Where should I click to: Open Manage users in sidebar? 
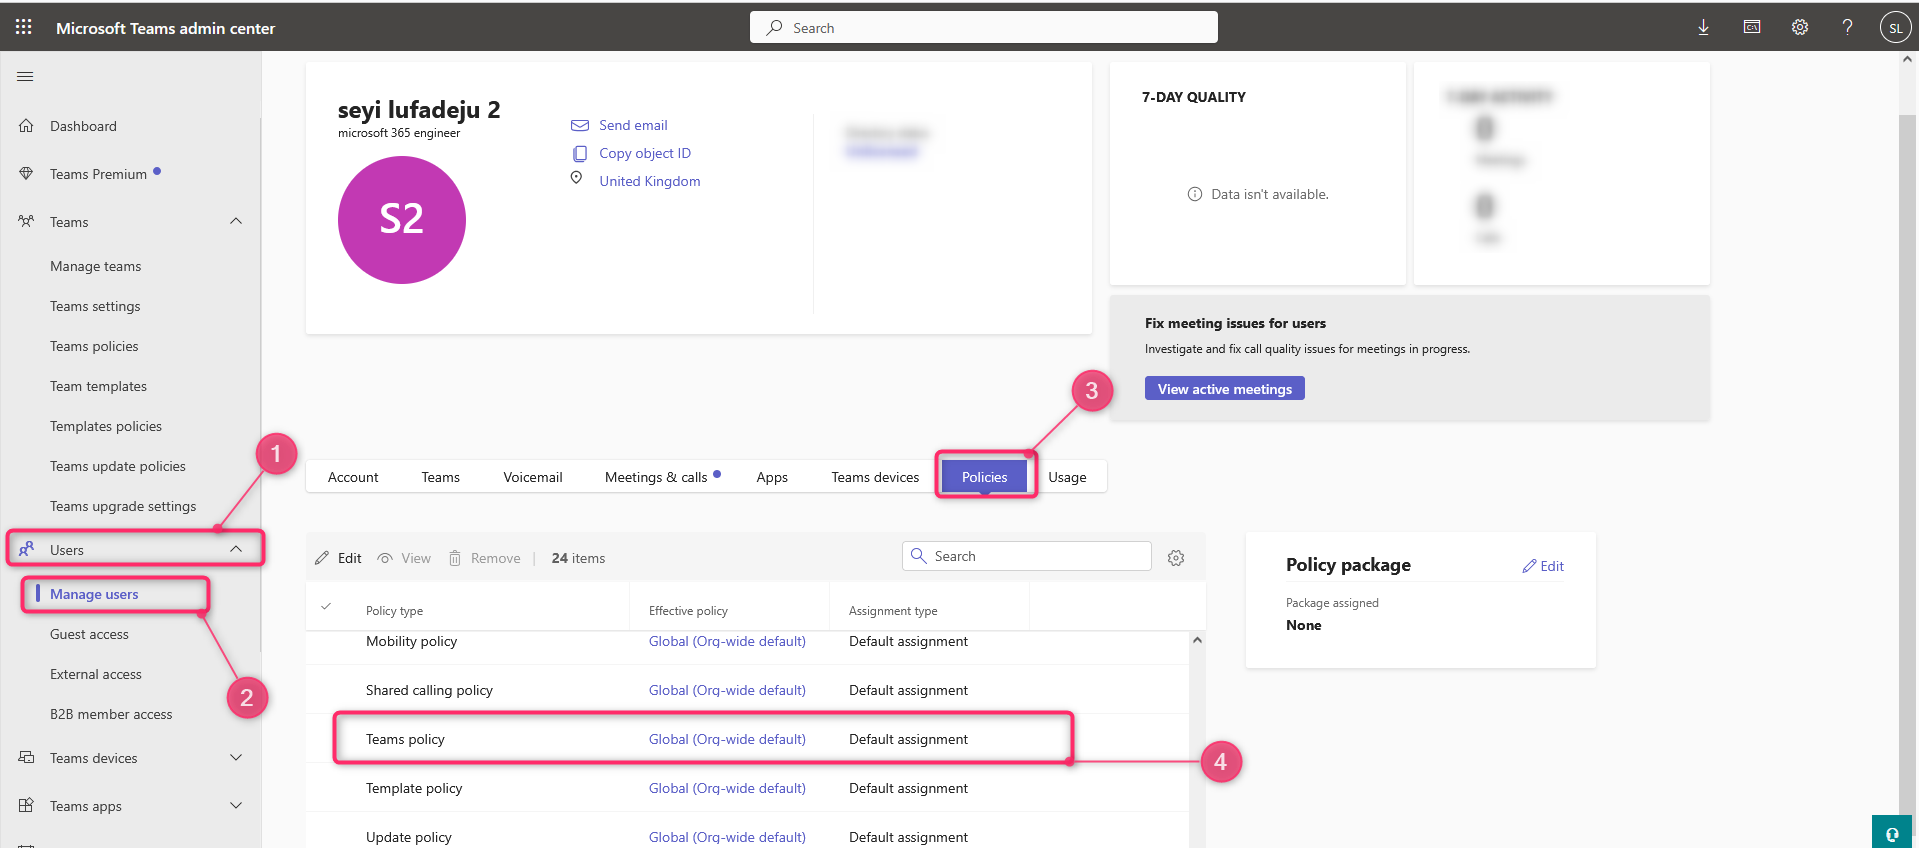point(94,594)
